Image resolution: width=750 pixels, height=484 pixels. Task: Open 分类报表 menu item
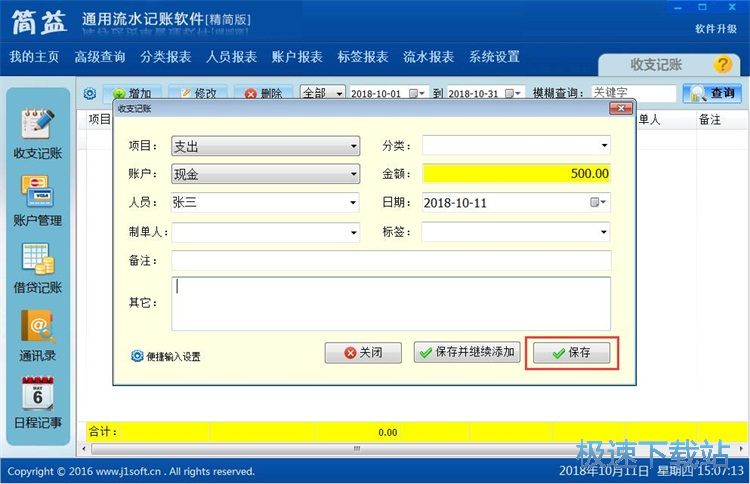coord(165,57)
